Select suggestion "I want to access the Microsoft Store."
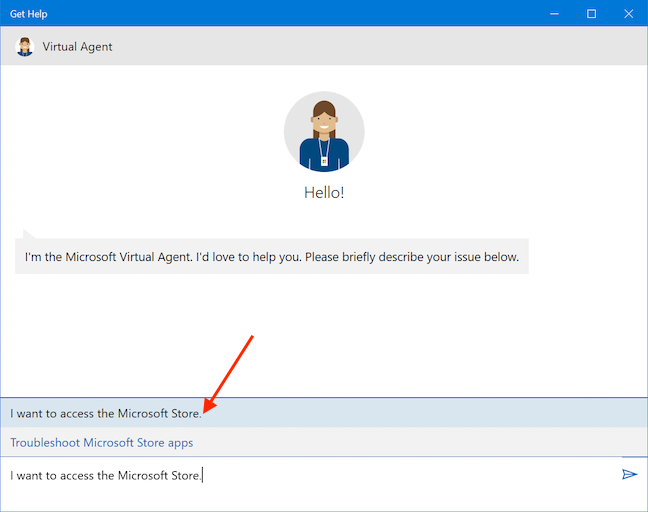This screenshot has height=512, width=648. pyautogui.click(x=106, y=413)
